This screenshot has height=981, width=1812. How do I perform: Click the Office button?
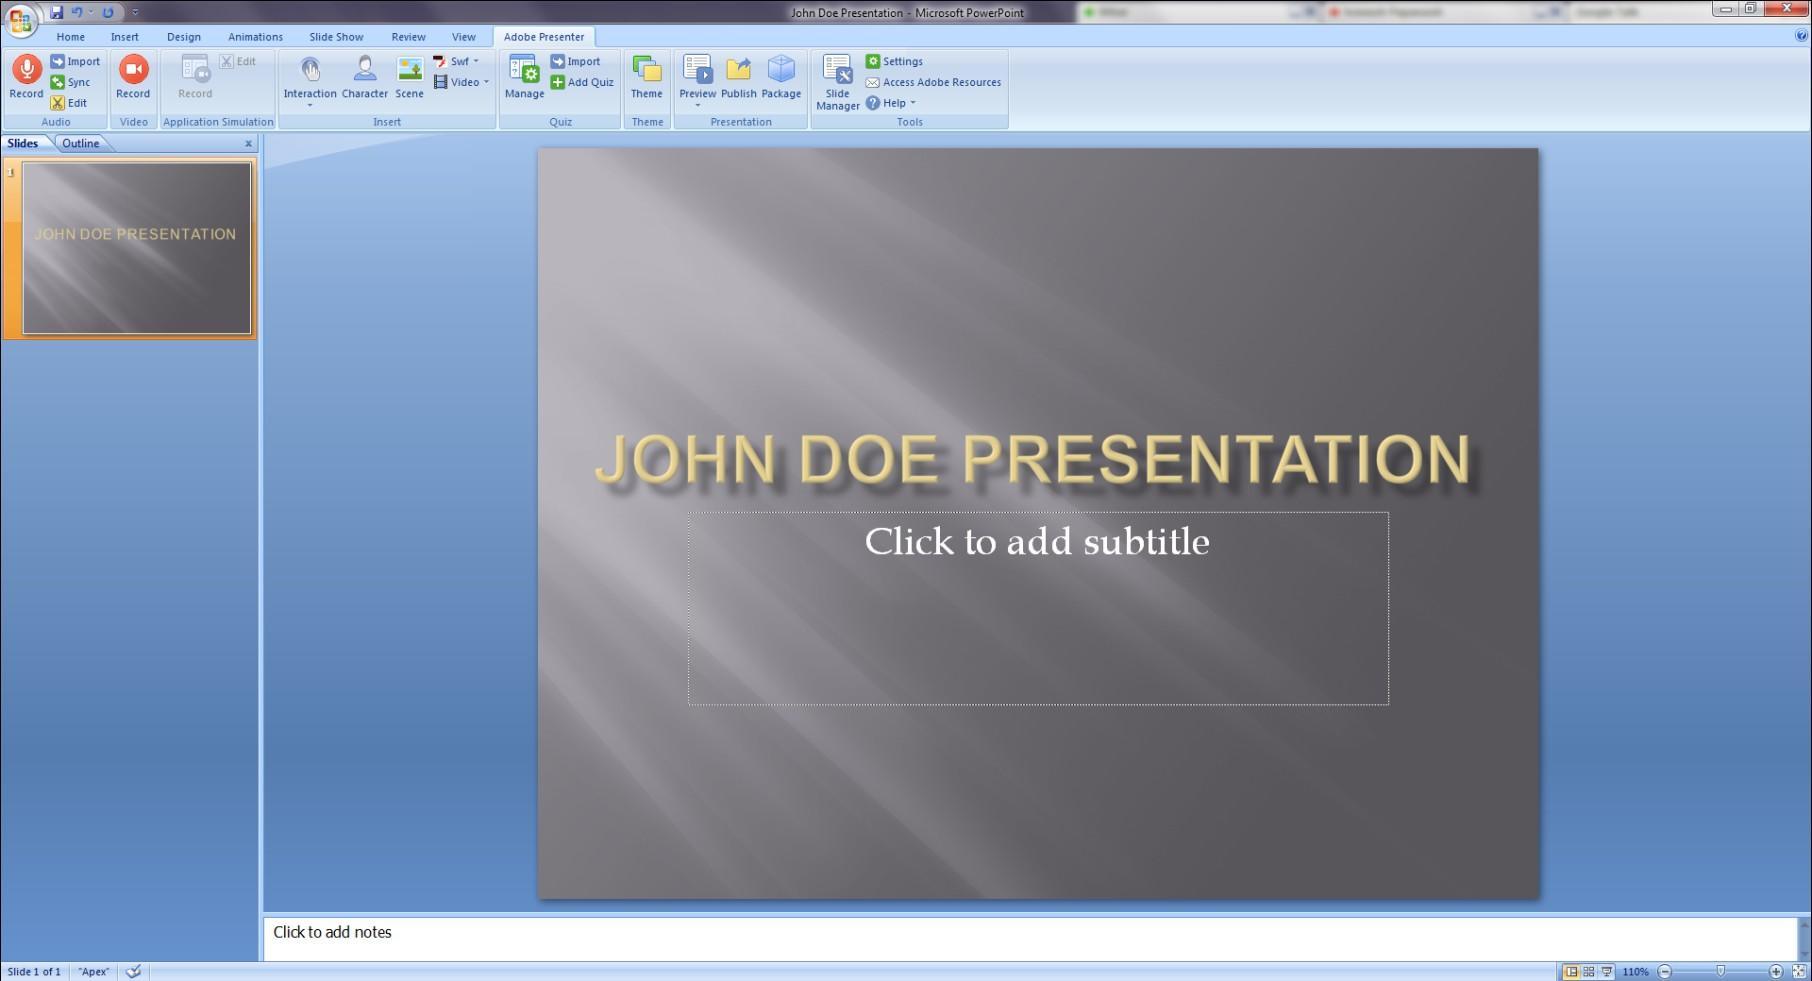tap(20, 19)
